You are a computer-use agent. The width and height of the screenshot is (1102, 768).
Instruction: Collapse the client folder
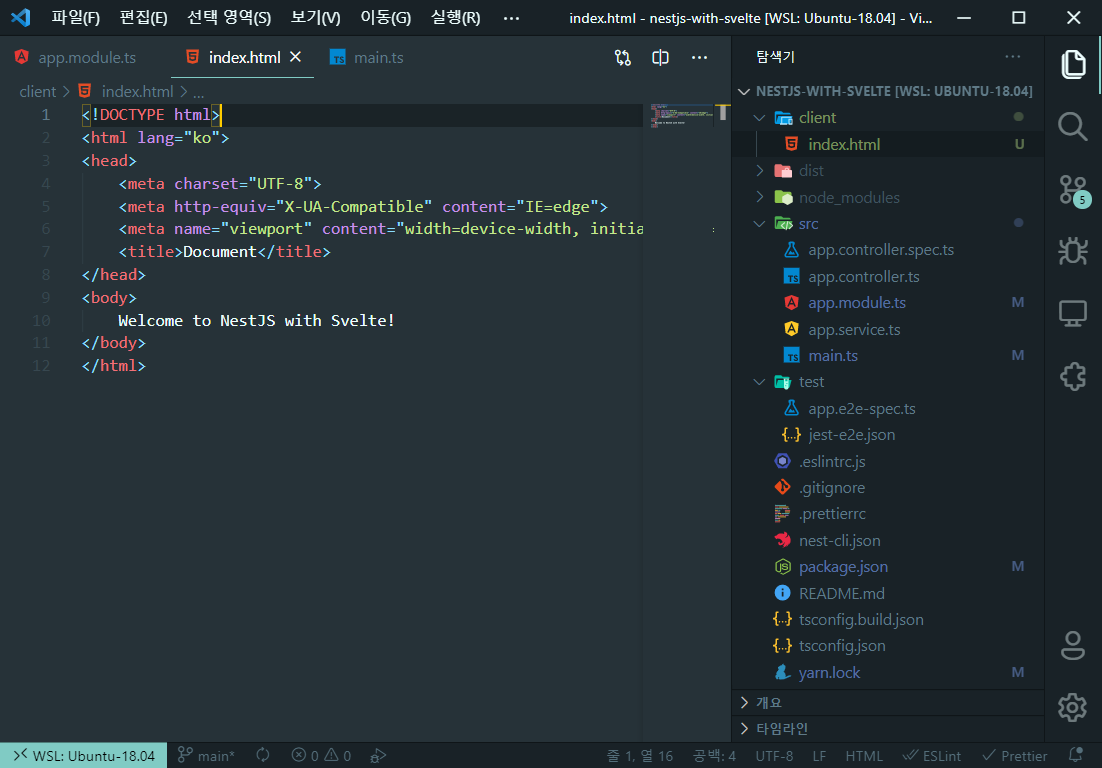(x=760, y=118)
